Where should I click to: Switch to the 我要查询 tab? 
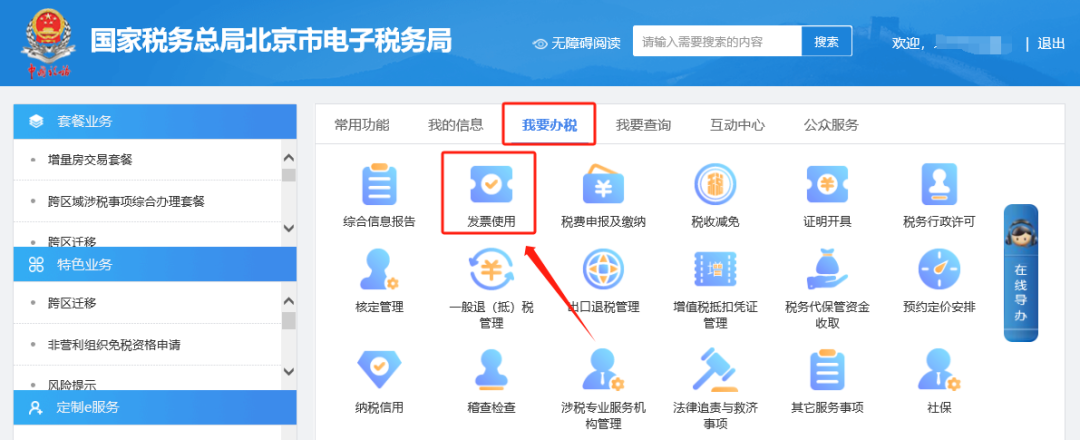tap(643, 125)
